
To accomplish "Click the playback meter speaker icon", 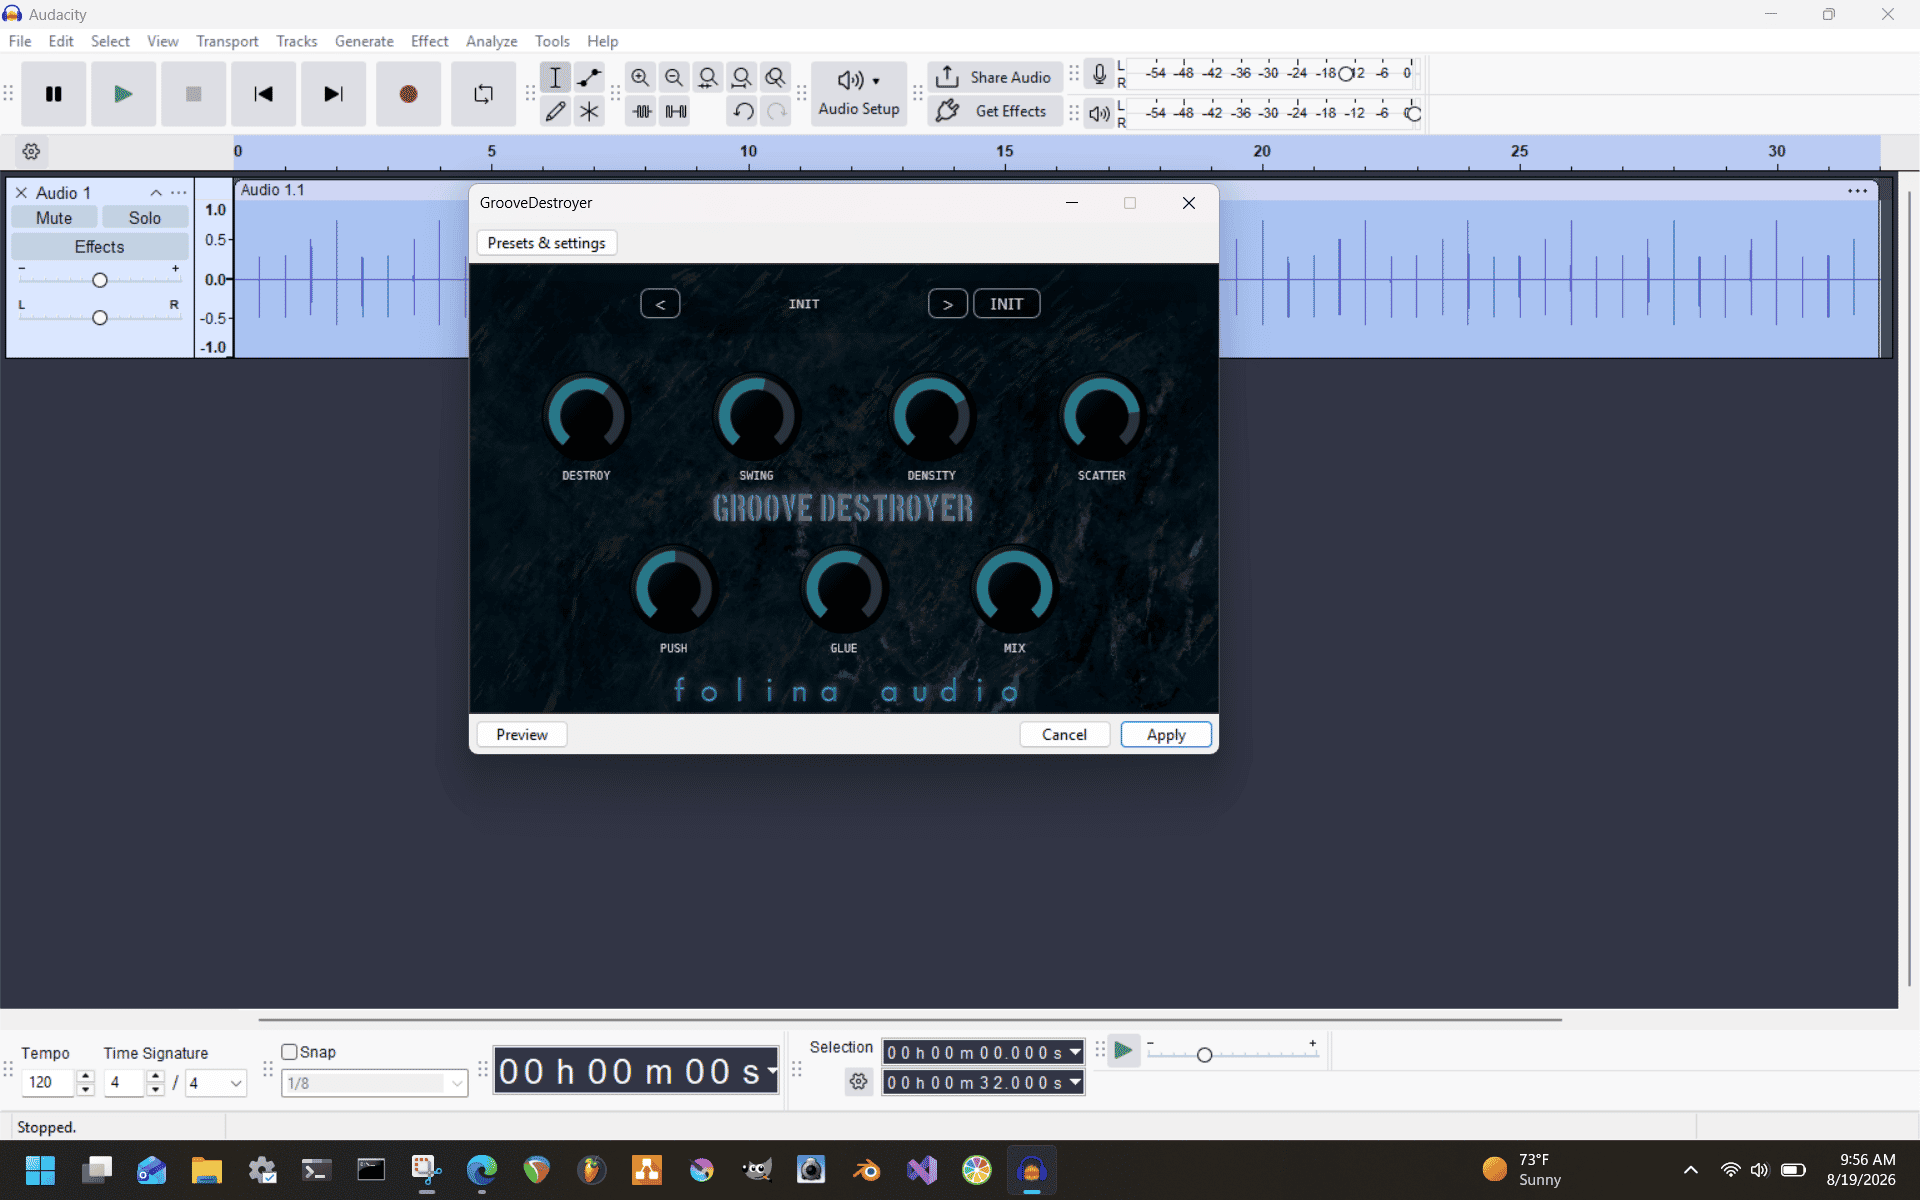I will pyautogui.click(x=1099, y=113).
